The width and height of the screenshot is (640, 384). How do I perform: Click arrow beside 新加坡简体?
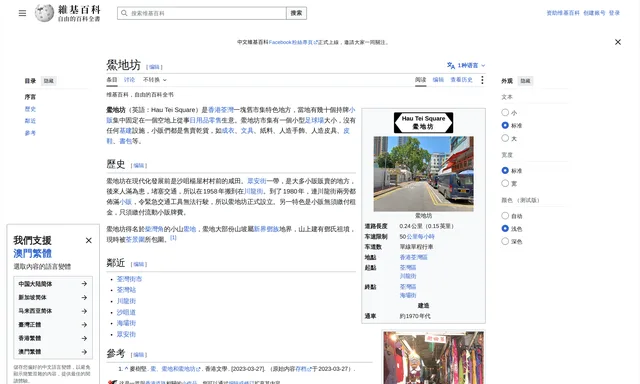click(84, 297)
